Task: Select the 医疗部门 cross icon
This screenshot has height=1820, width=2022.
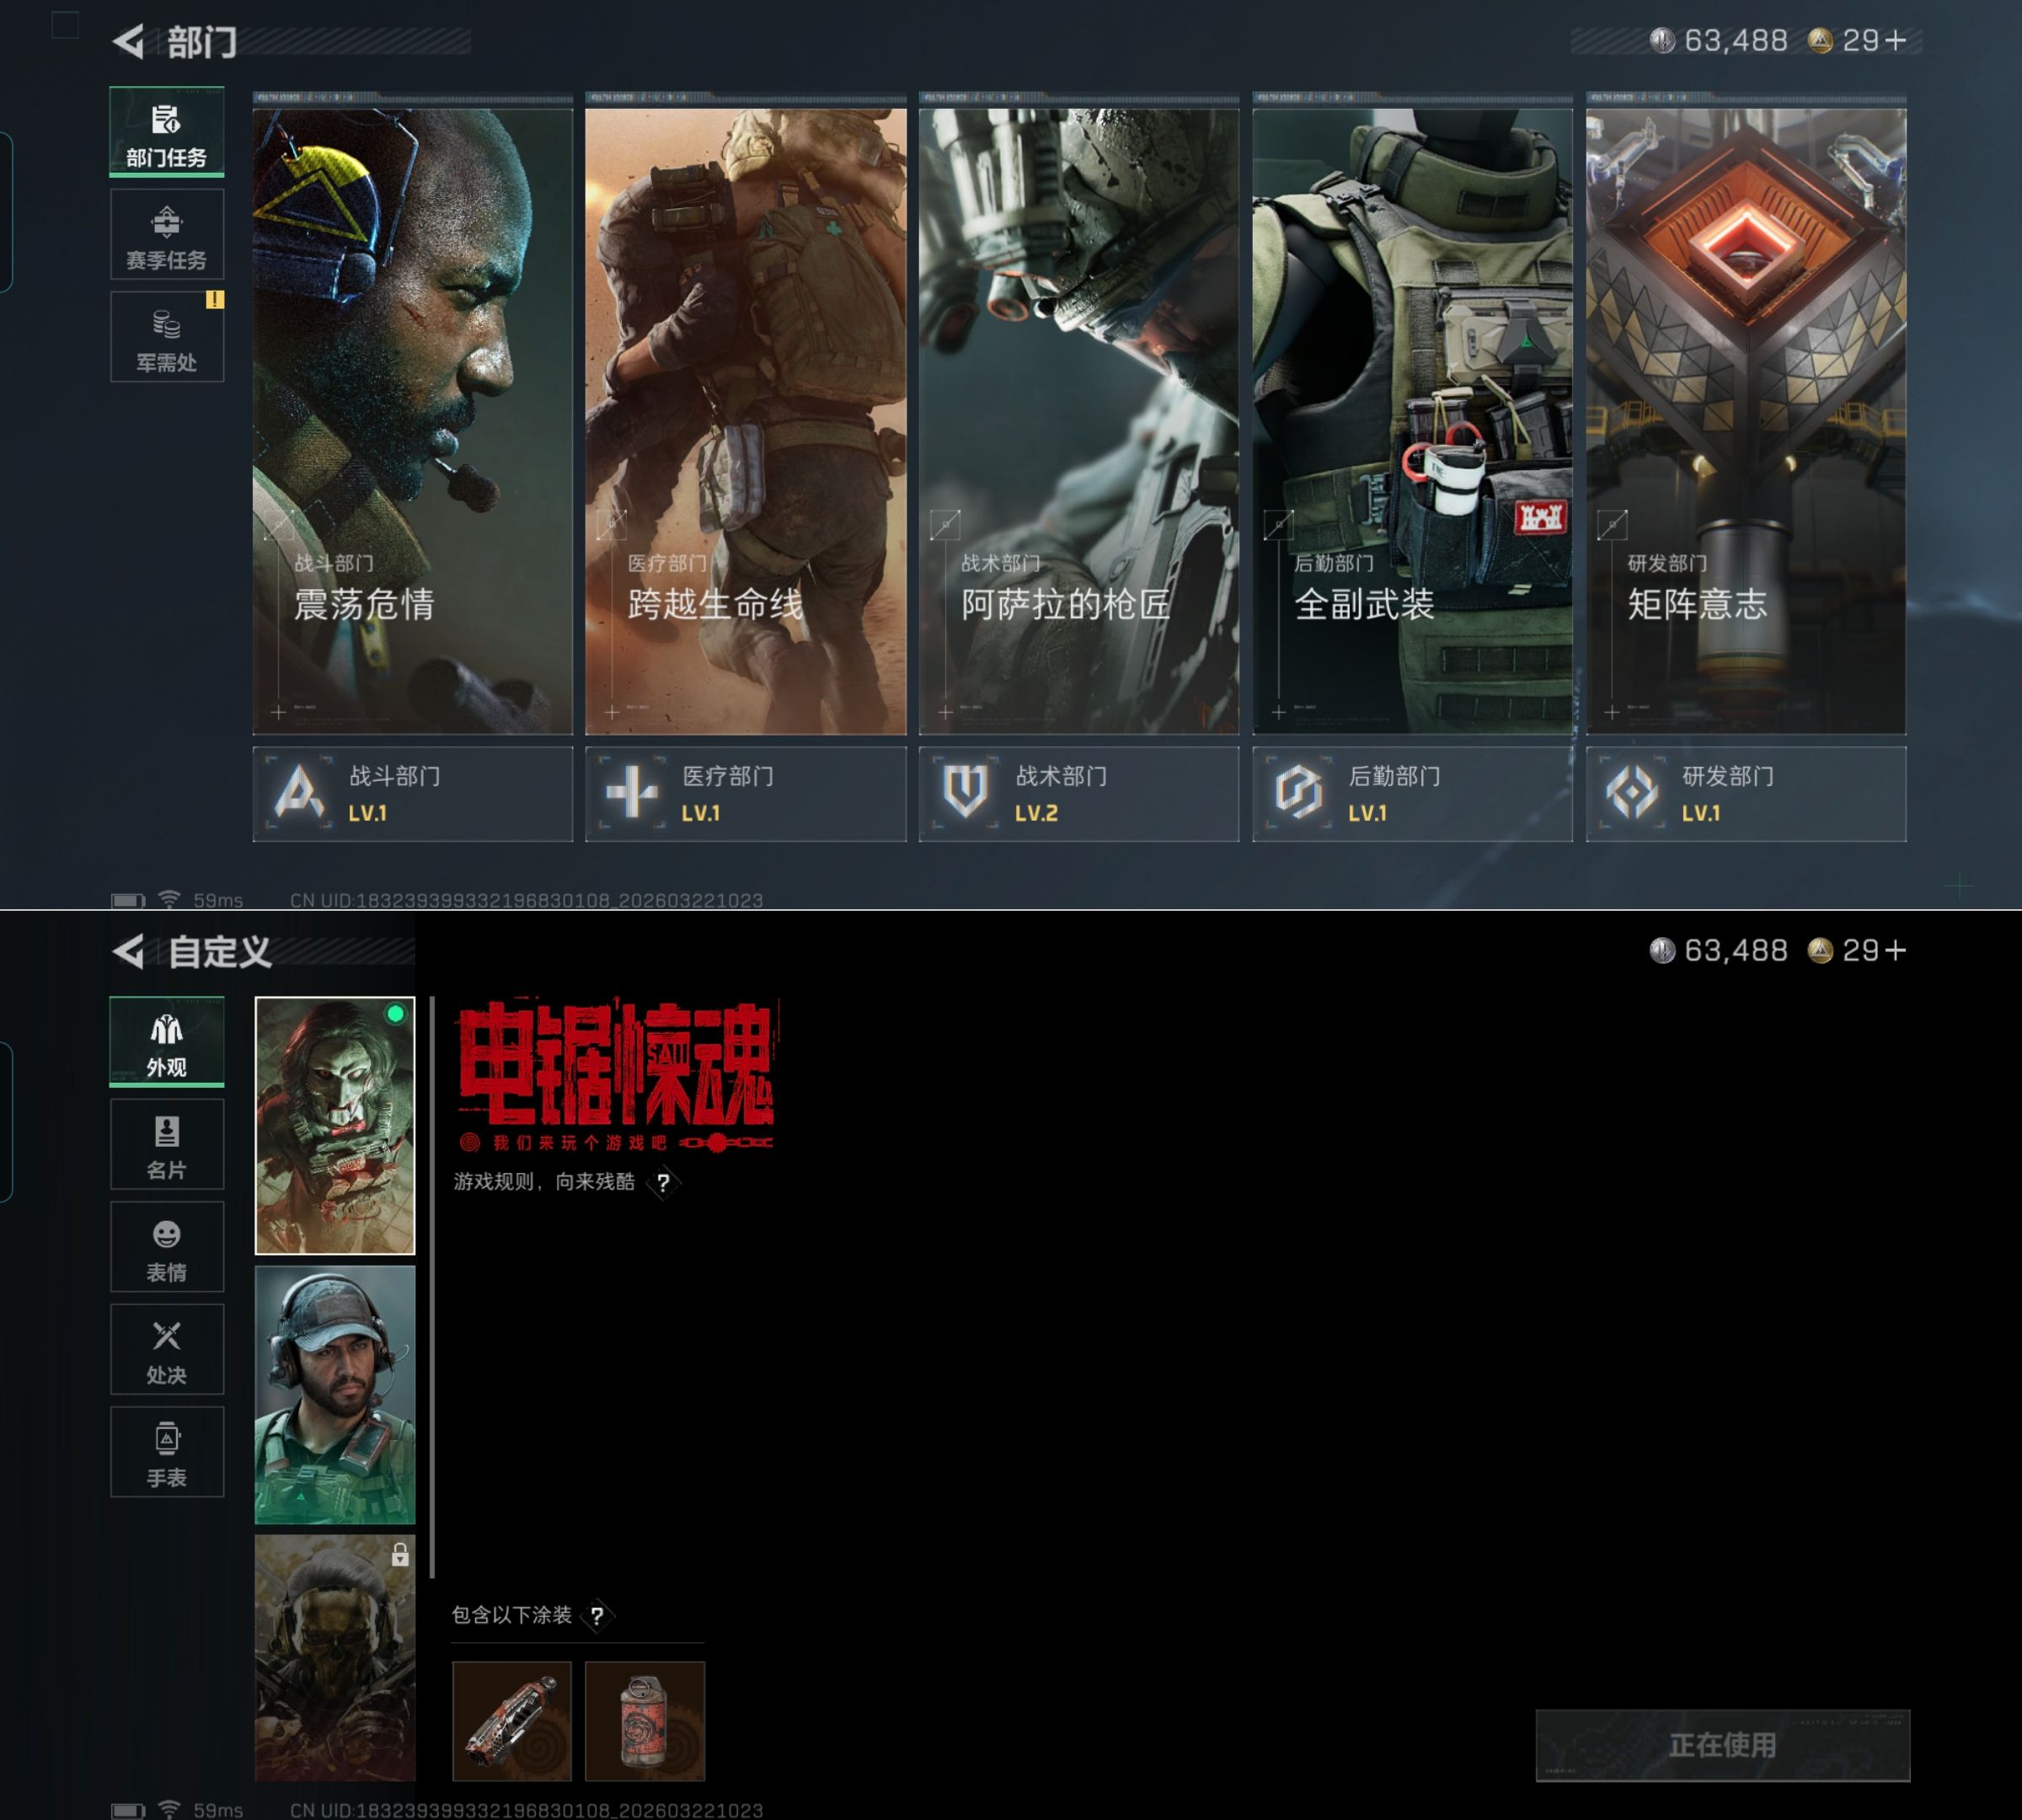Action: 632,793
